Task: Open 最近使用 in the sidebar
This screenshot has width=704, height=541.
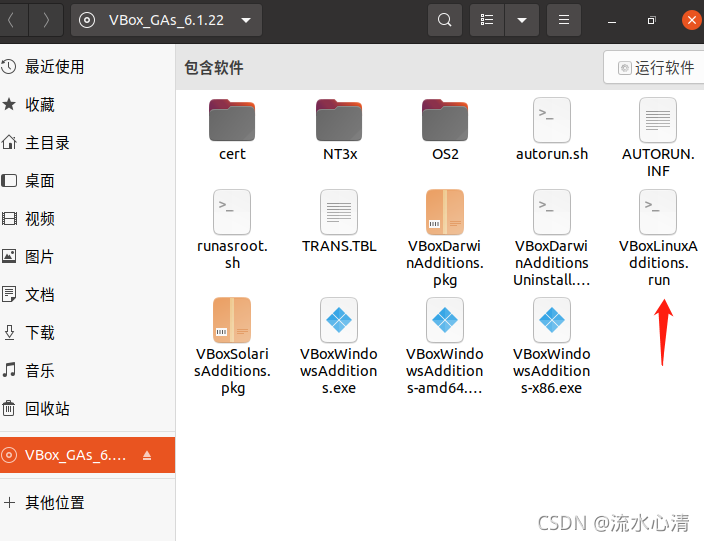Action: point(88,67)
